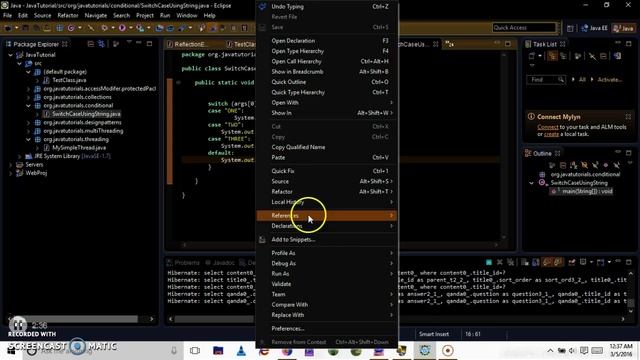Viewport: 640px width, 360px height.
Task: Click the Clear Console icon
Action: click(x=524, y=262)
